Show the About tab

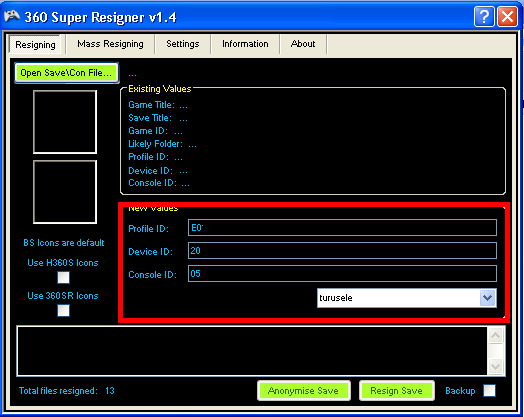tap(303, 44)
